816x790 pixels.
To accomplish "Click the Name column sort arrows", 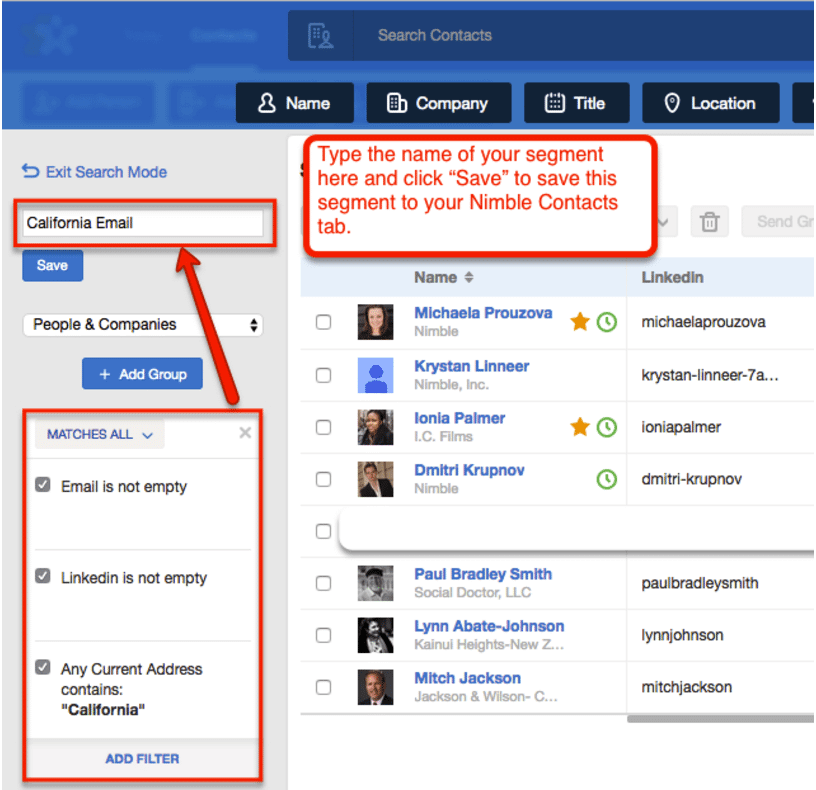I will (469, 278).
